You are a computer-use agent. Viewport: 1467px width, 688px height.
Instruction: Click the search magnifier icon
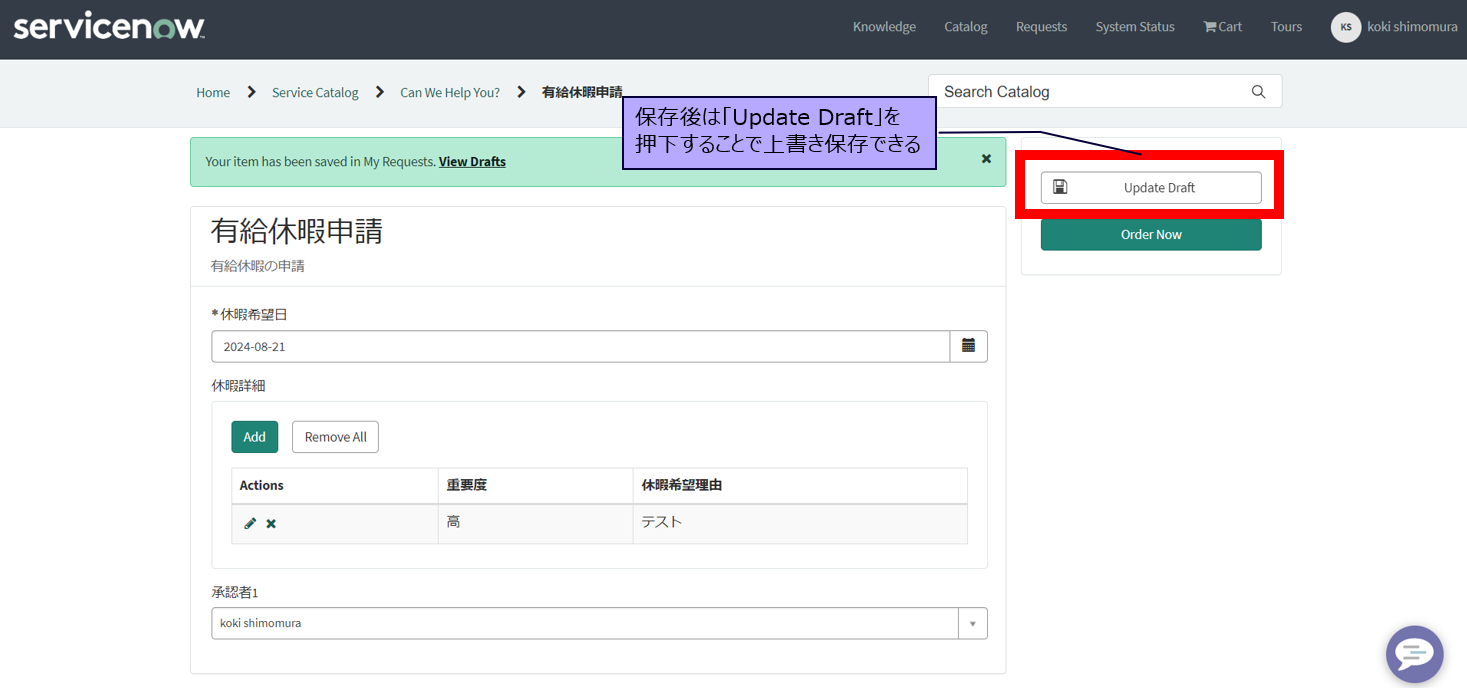[x=1258, y=92]
